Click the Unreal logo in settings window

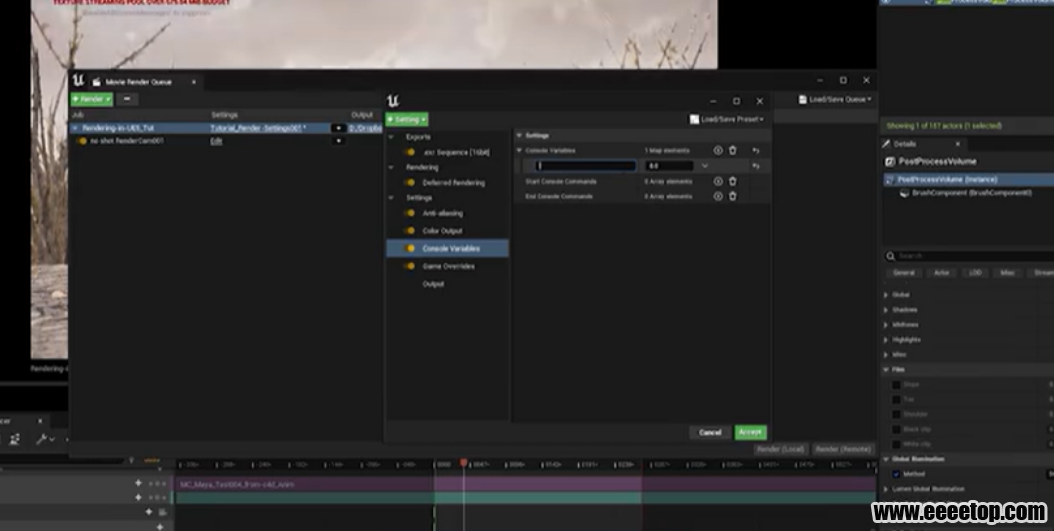[393, 101]
